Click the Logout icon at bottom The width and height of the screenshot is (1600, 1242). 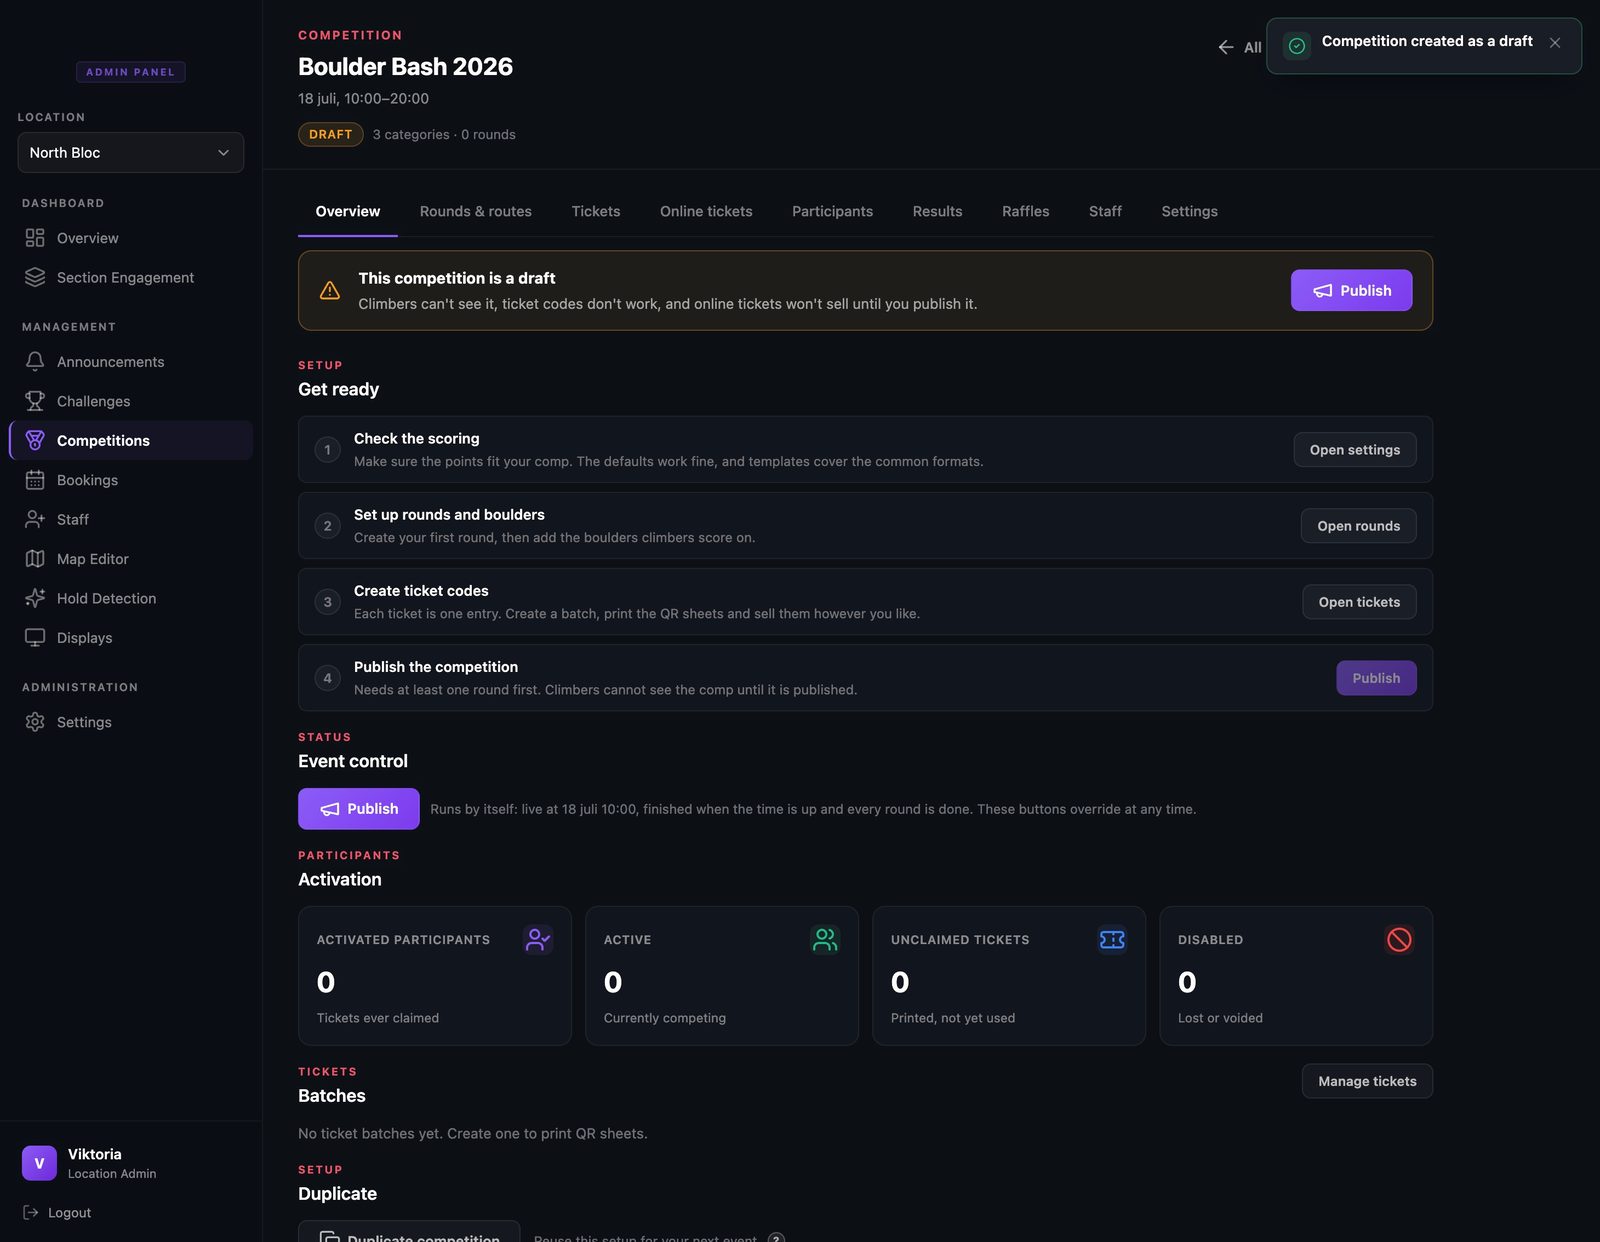(31, 1213)
